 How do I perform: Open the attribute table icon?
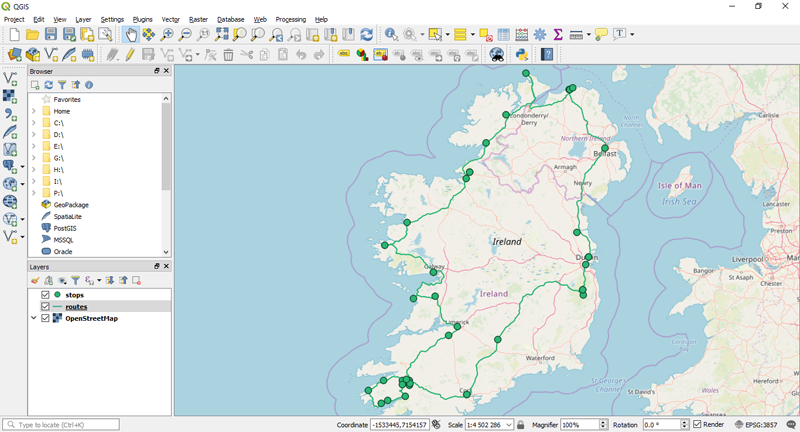(x=504, y=34)
